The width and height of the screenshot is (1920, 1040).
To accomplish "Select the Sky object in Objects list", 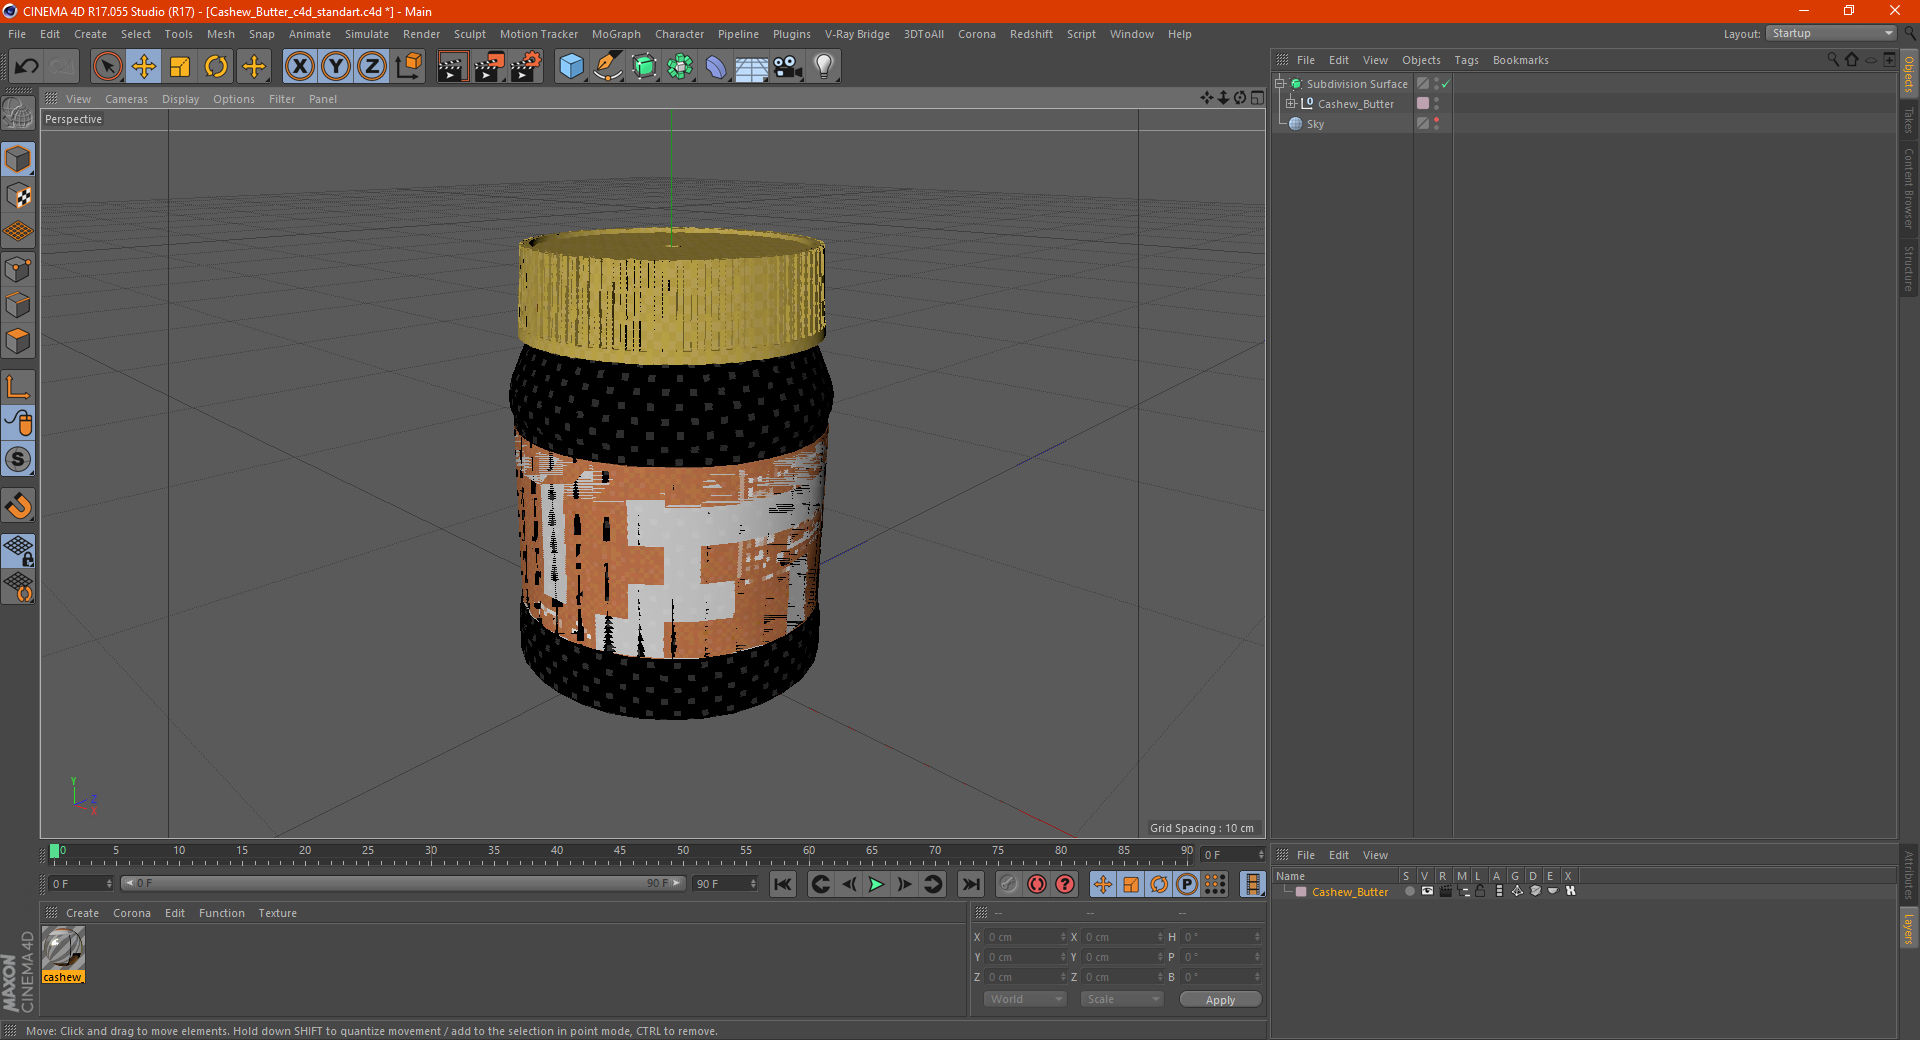I will (x=1315, y=124).
